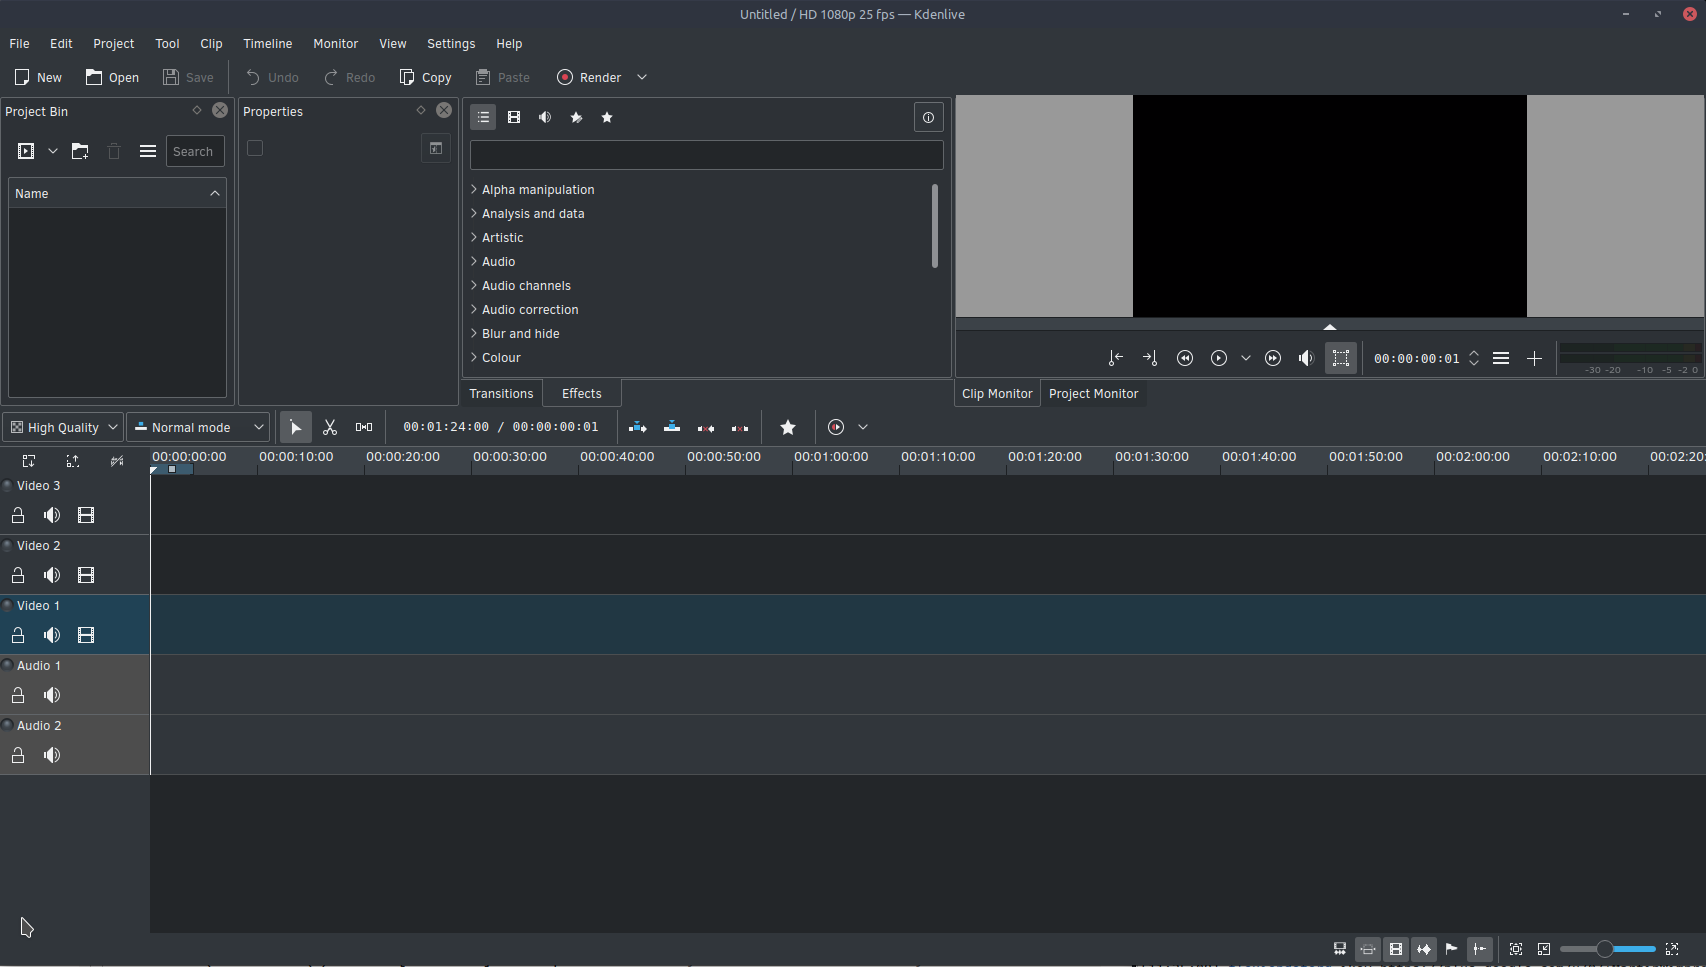1706x967 pixels.
Task: Open the play button options dropdown
Action: [1246, 358]
